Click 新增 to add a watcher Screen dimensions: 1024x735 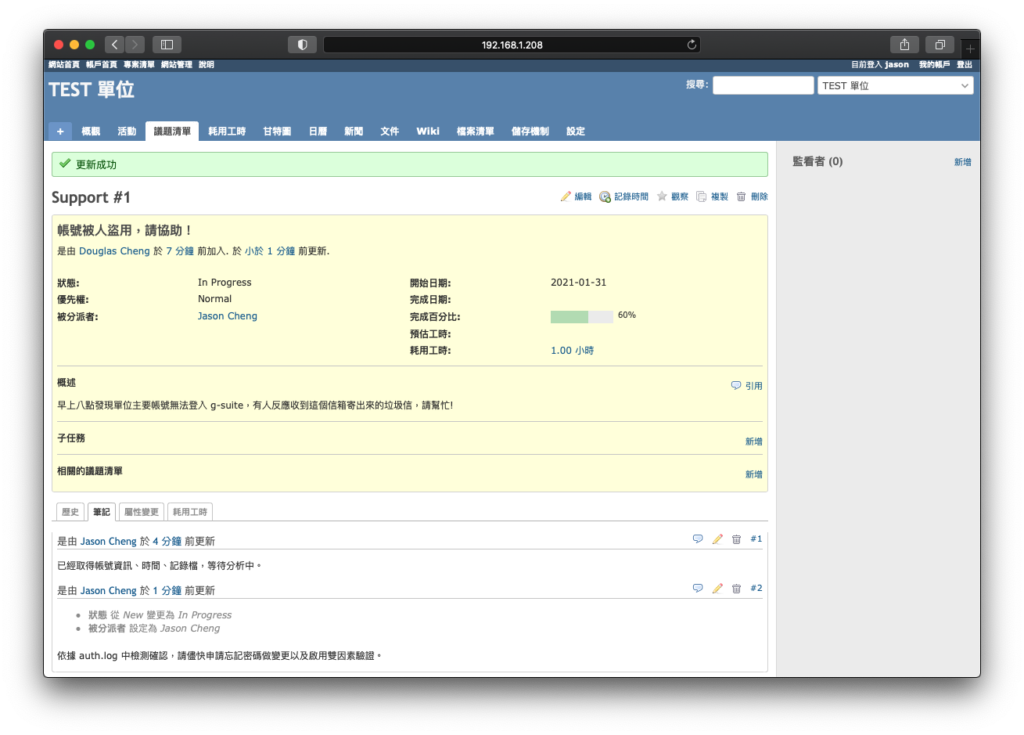click(963, 162)
